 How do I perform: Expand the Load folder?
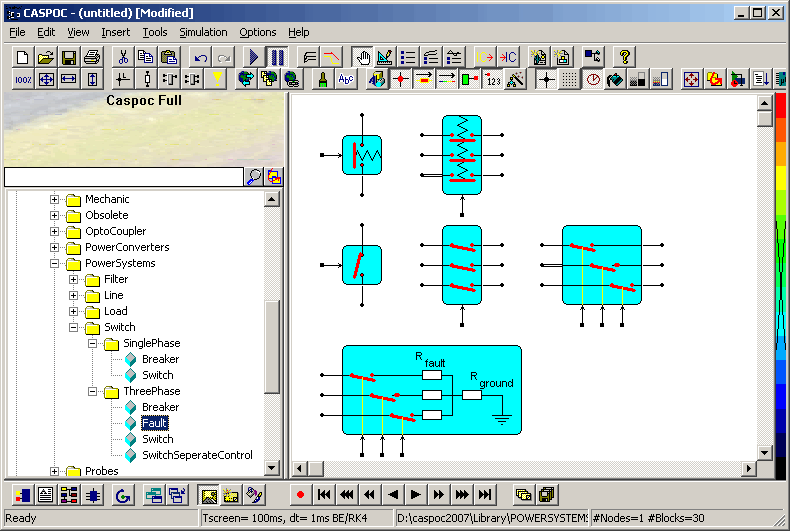[x=74, y=311]
